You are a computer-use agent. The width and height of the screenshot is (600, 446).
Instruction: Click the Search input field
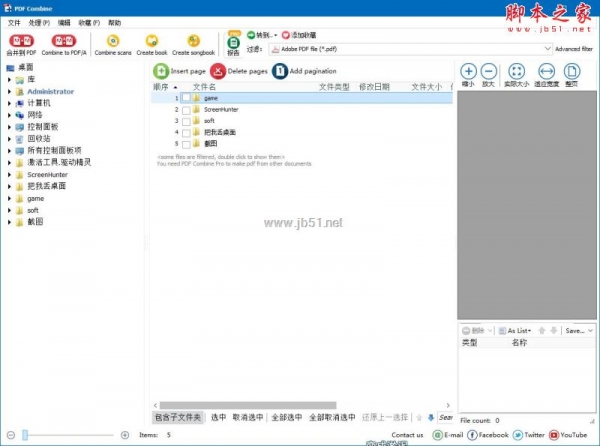tap(446, 417)
